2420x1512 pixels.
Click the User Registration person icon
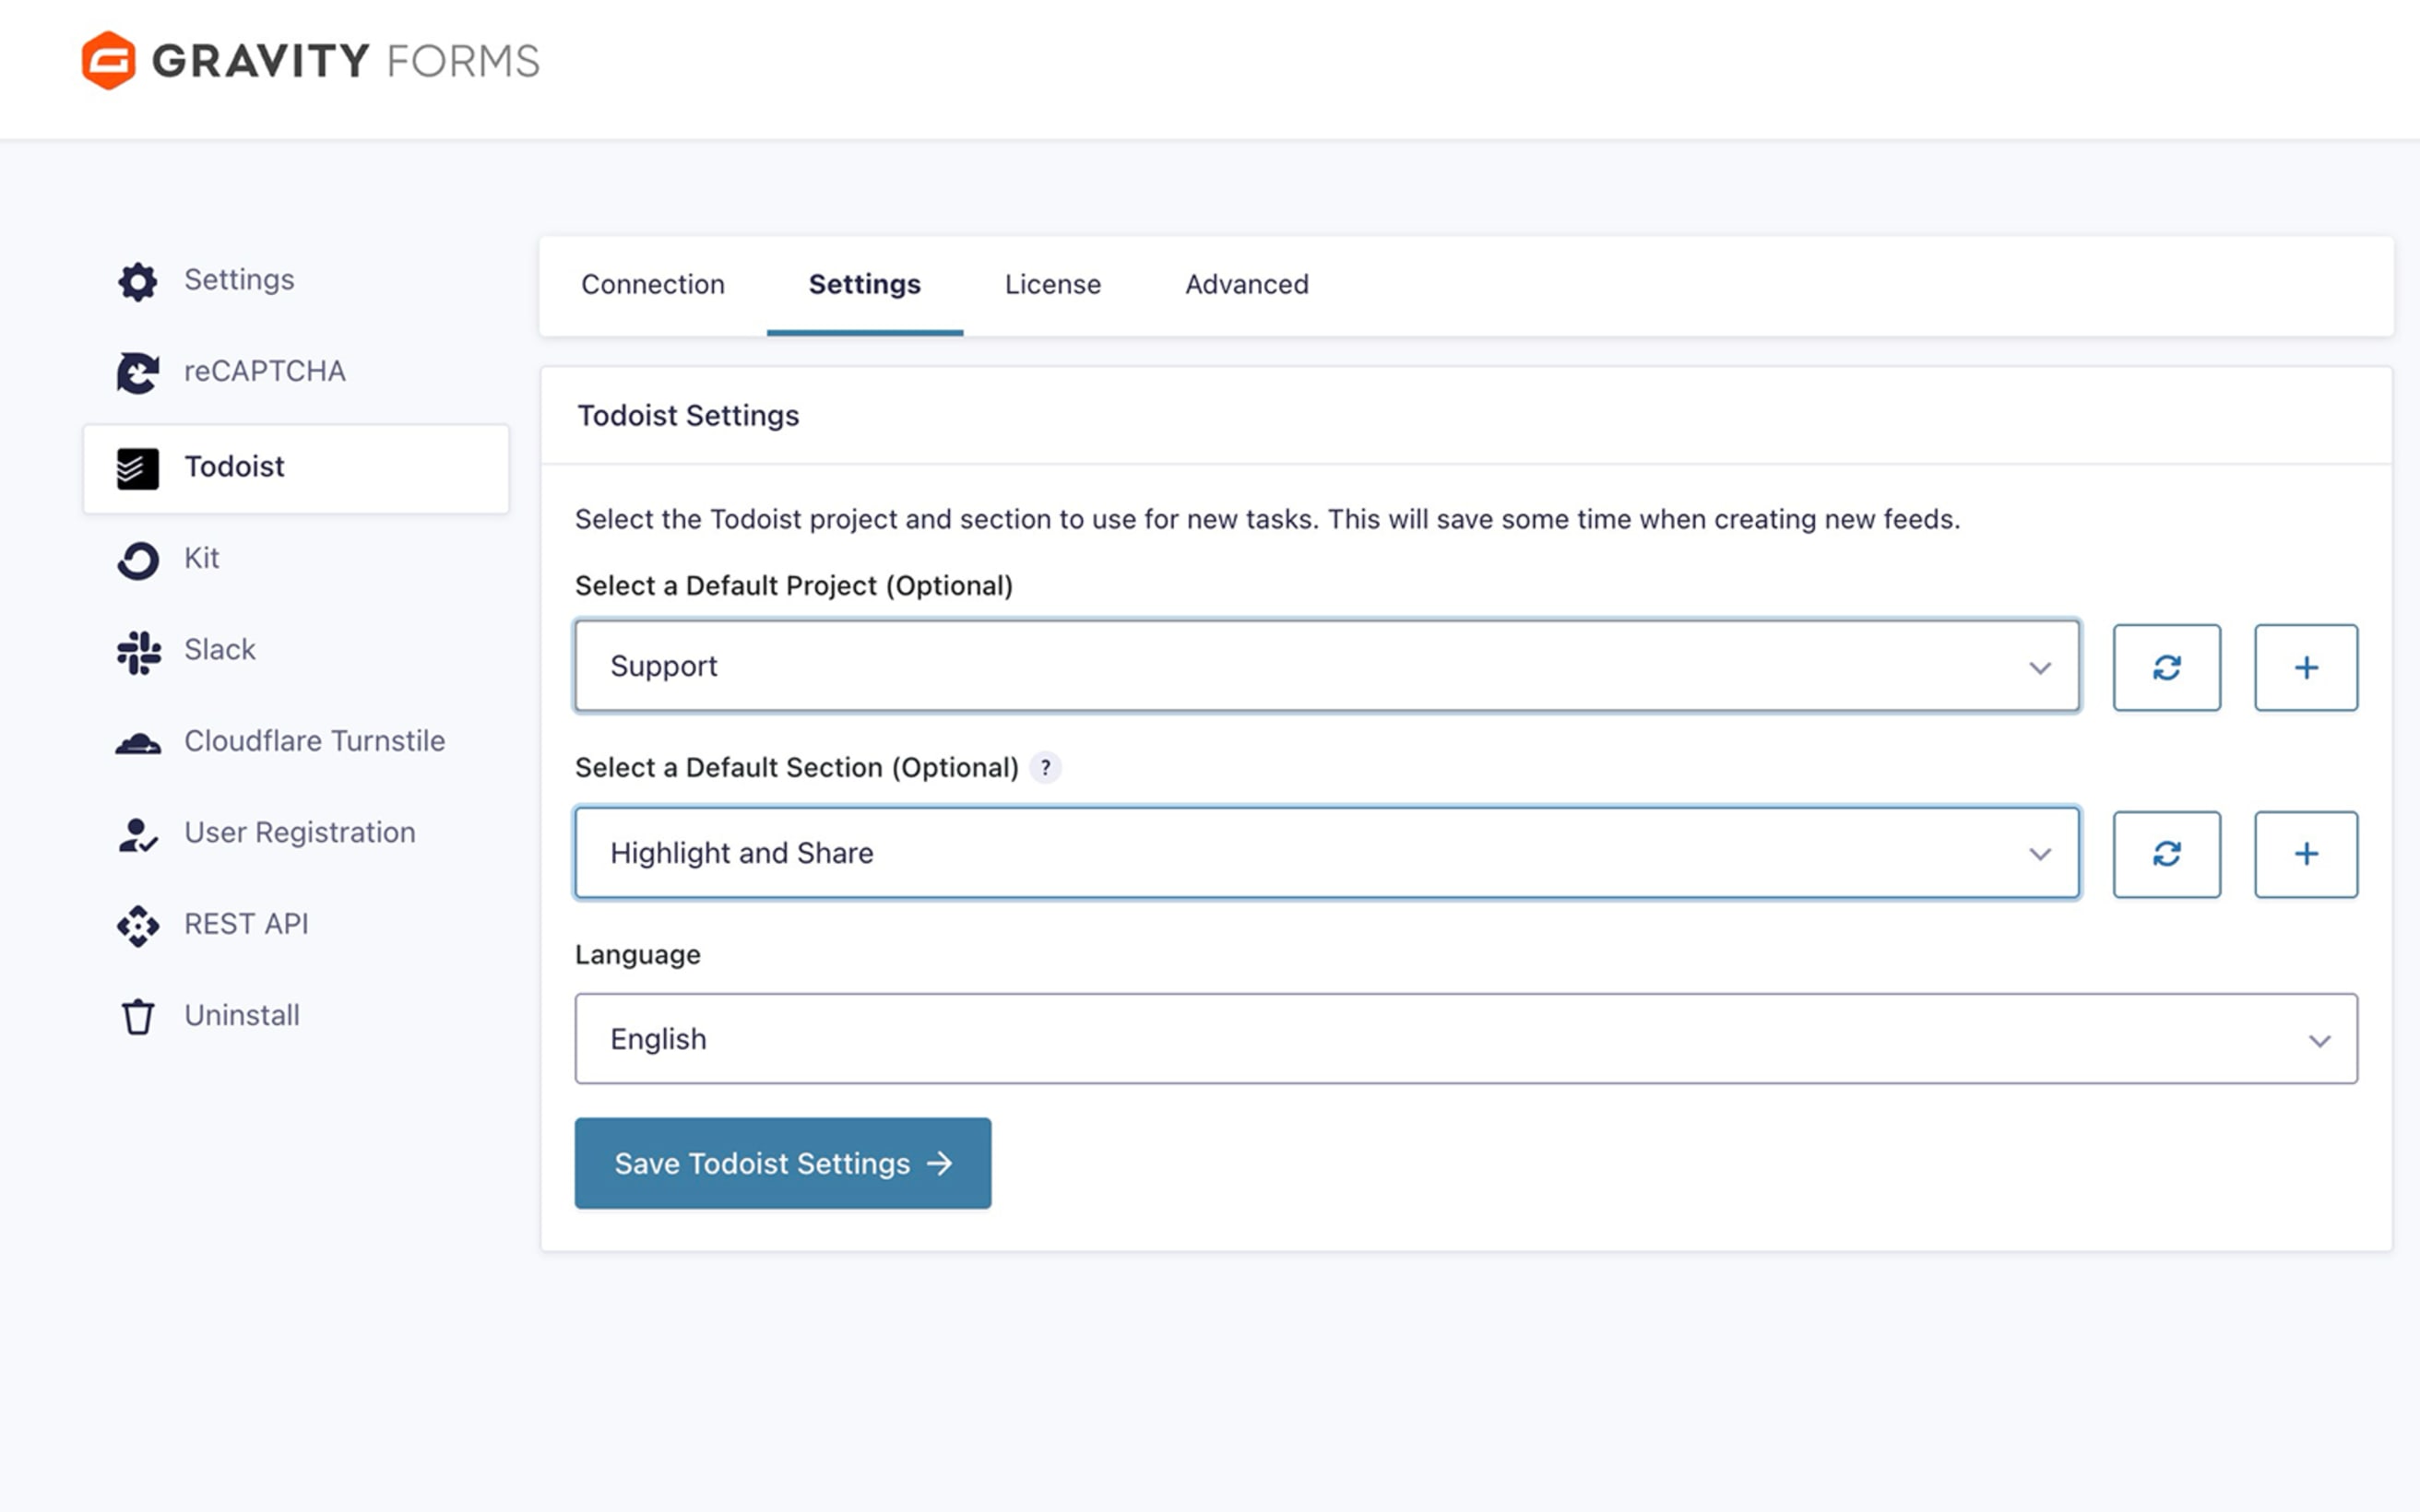coord(138,834)
